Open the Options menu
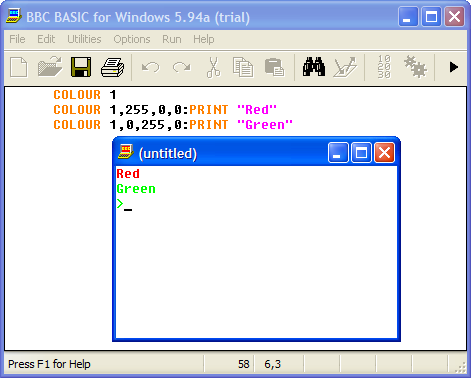 [132, 39]
